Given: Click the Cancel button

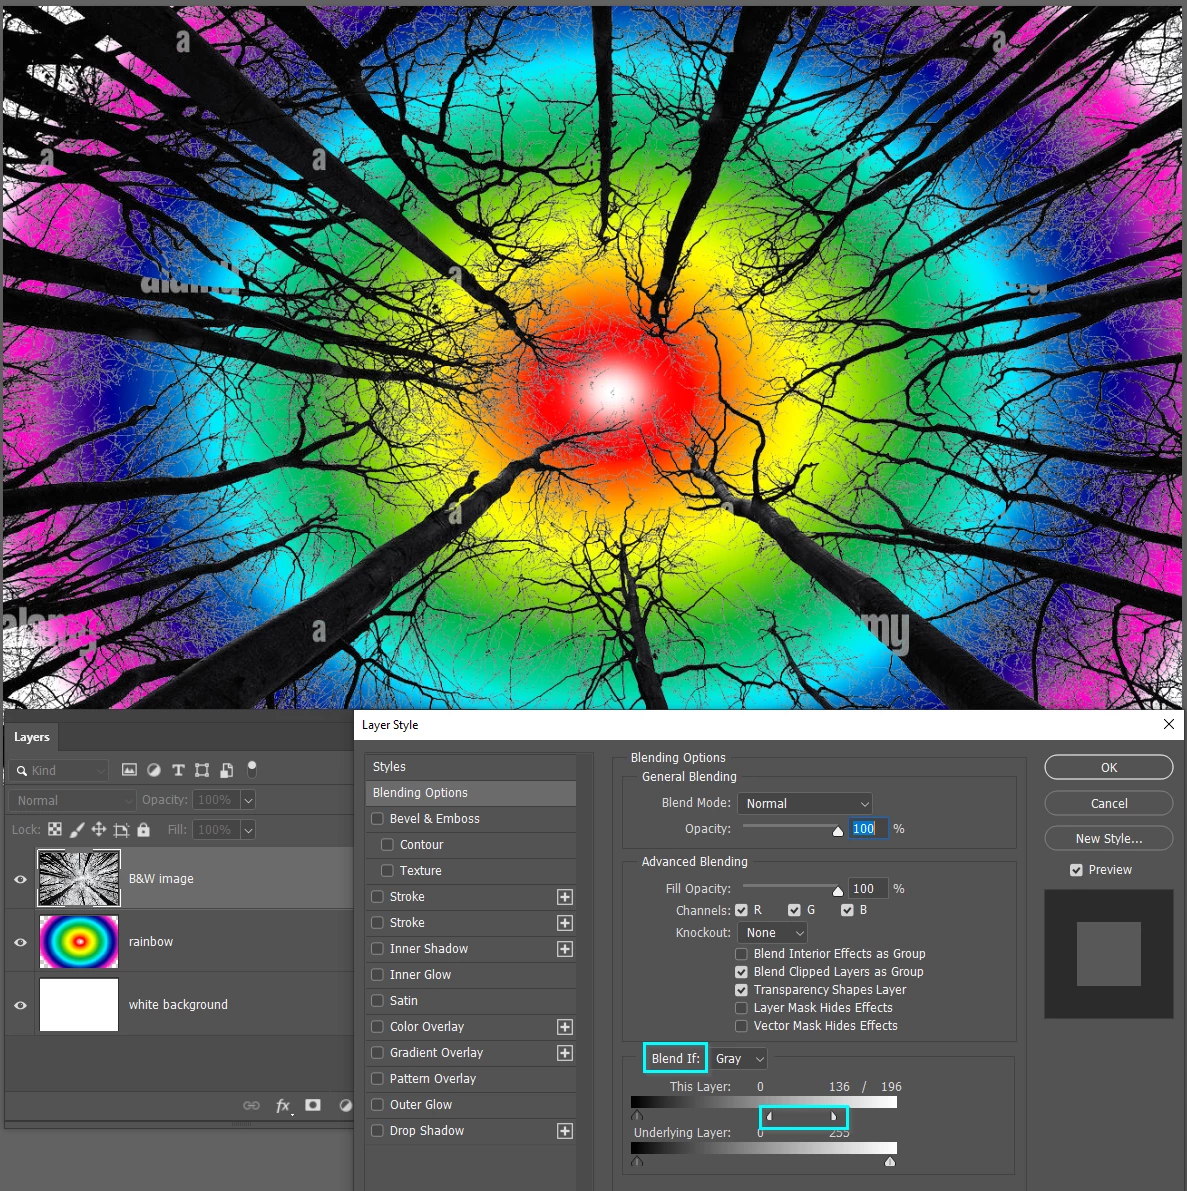Looking at the screenshot, I should (1109, 804).
